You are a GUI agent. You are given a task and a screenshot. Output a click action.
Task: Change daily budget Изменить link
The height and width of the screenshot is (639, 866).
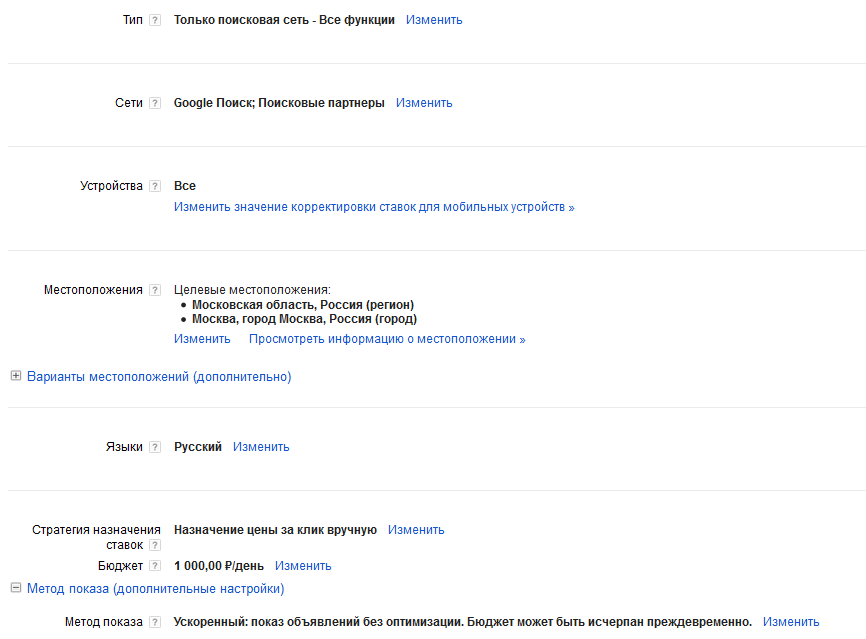(x=303, y=566)
